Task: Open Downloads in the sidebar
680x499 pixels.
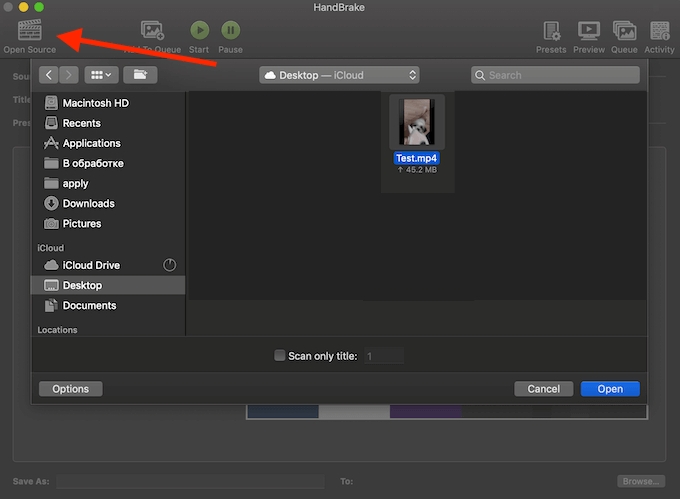Action: [108, 203]
